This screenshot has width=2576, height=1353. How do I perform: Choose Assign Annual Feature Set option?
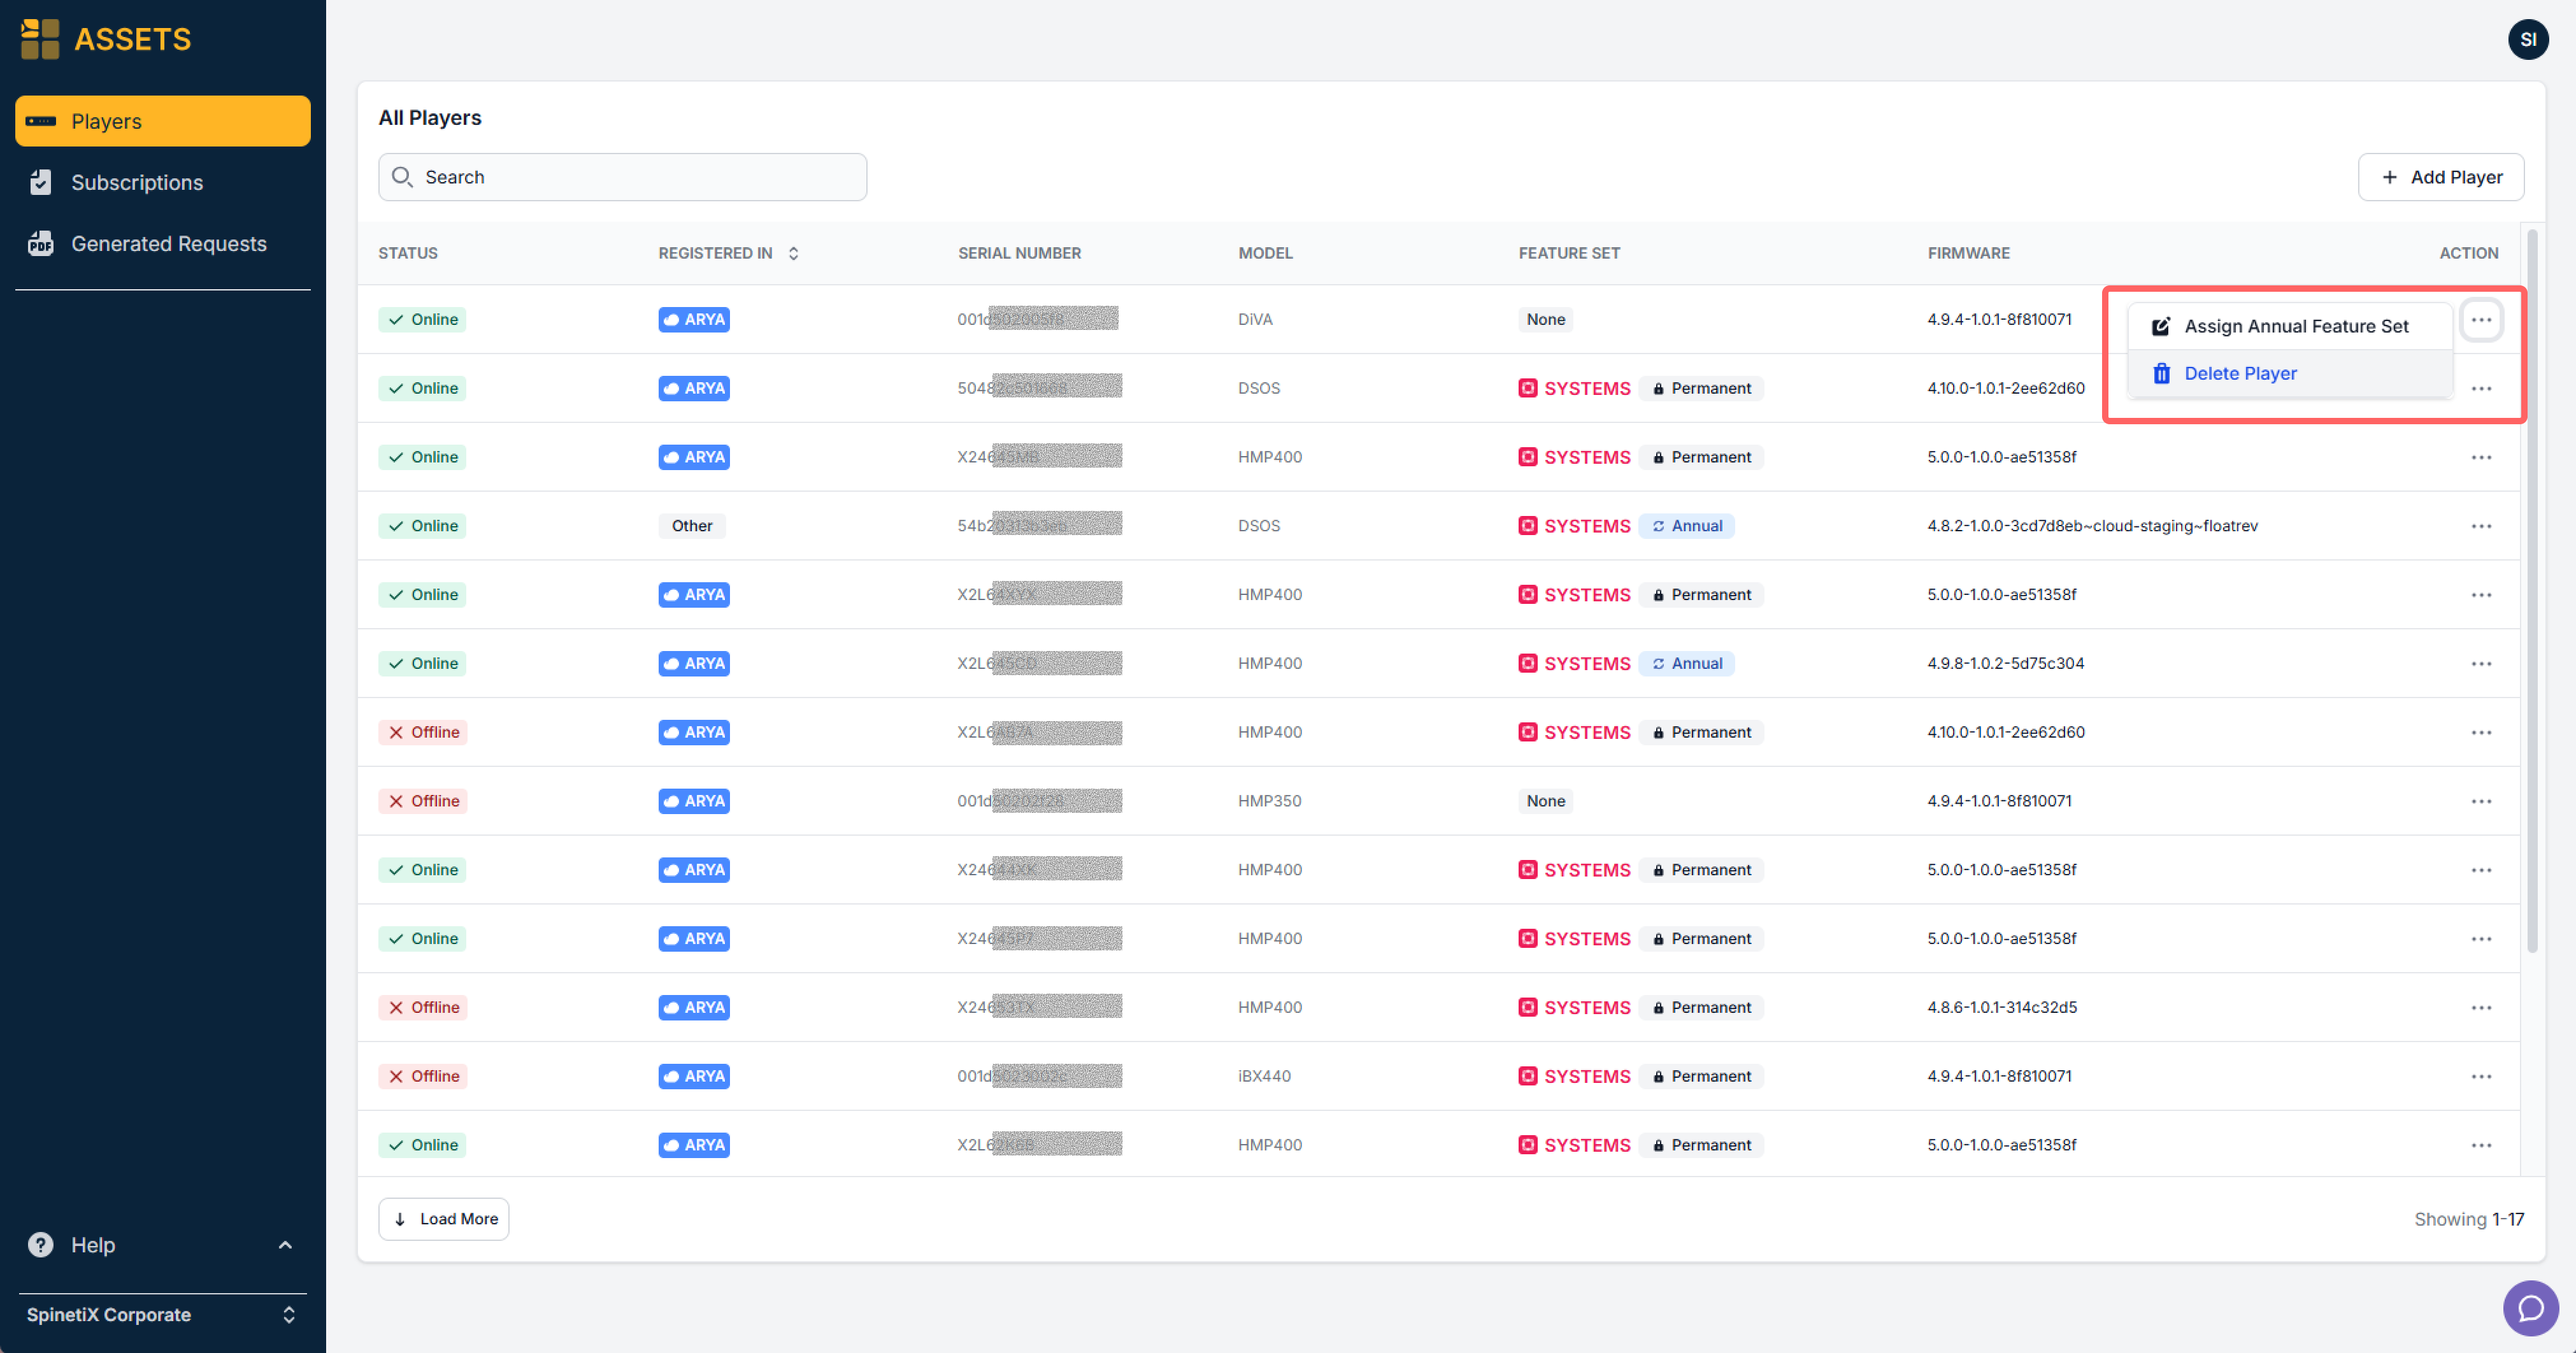click(x=2289, y=326)
